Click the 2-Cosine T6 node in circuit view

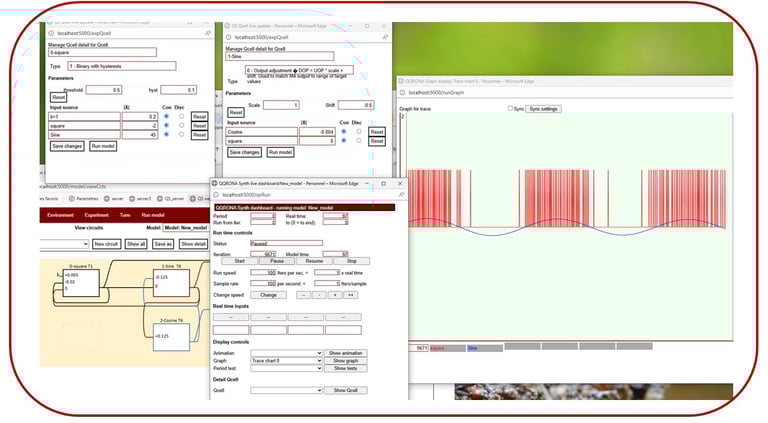[x=171, y=337]
